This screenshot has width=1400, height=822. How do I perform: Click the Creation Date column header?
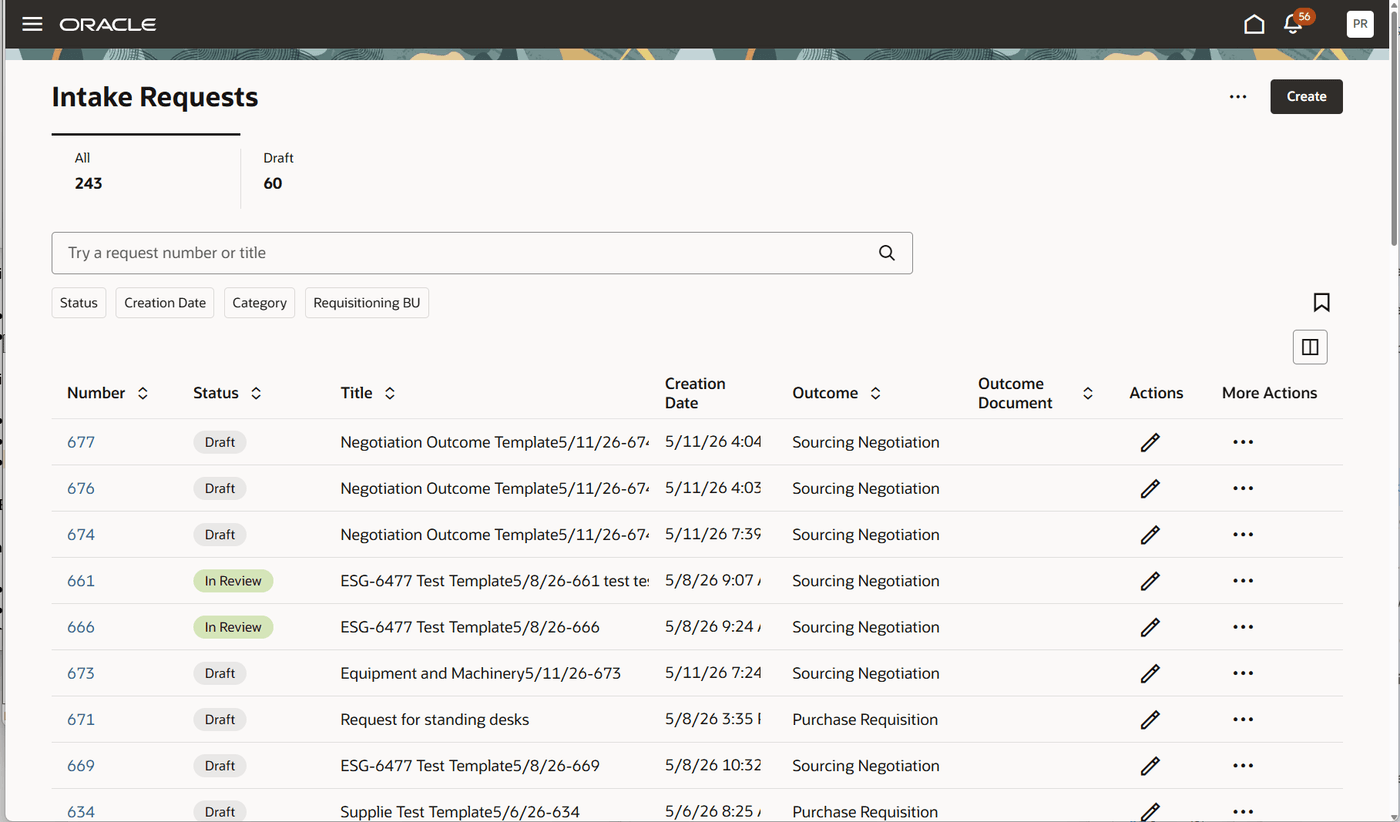click(695, 393)
